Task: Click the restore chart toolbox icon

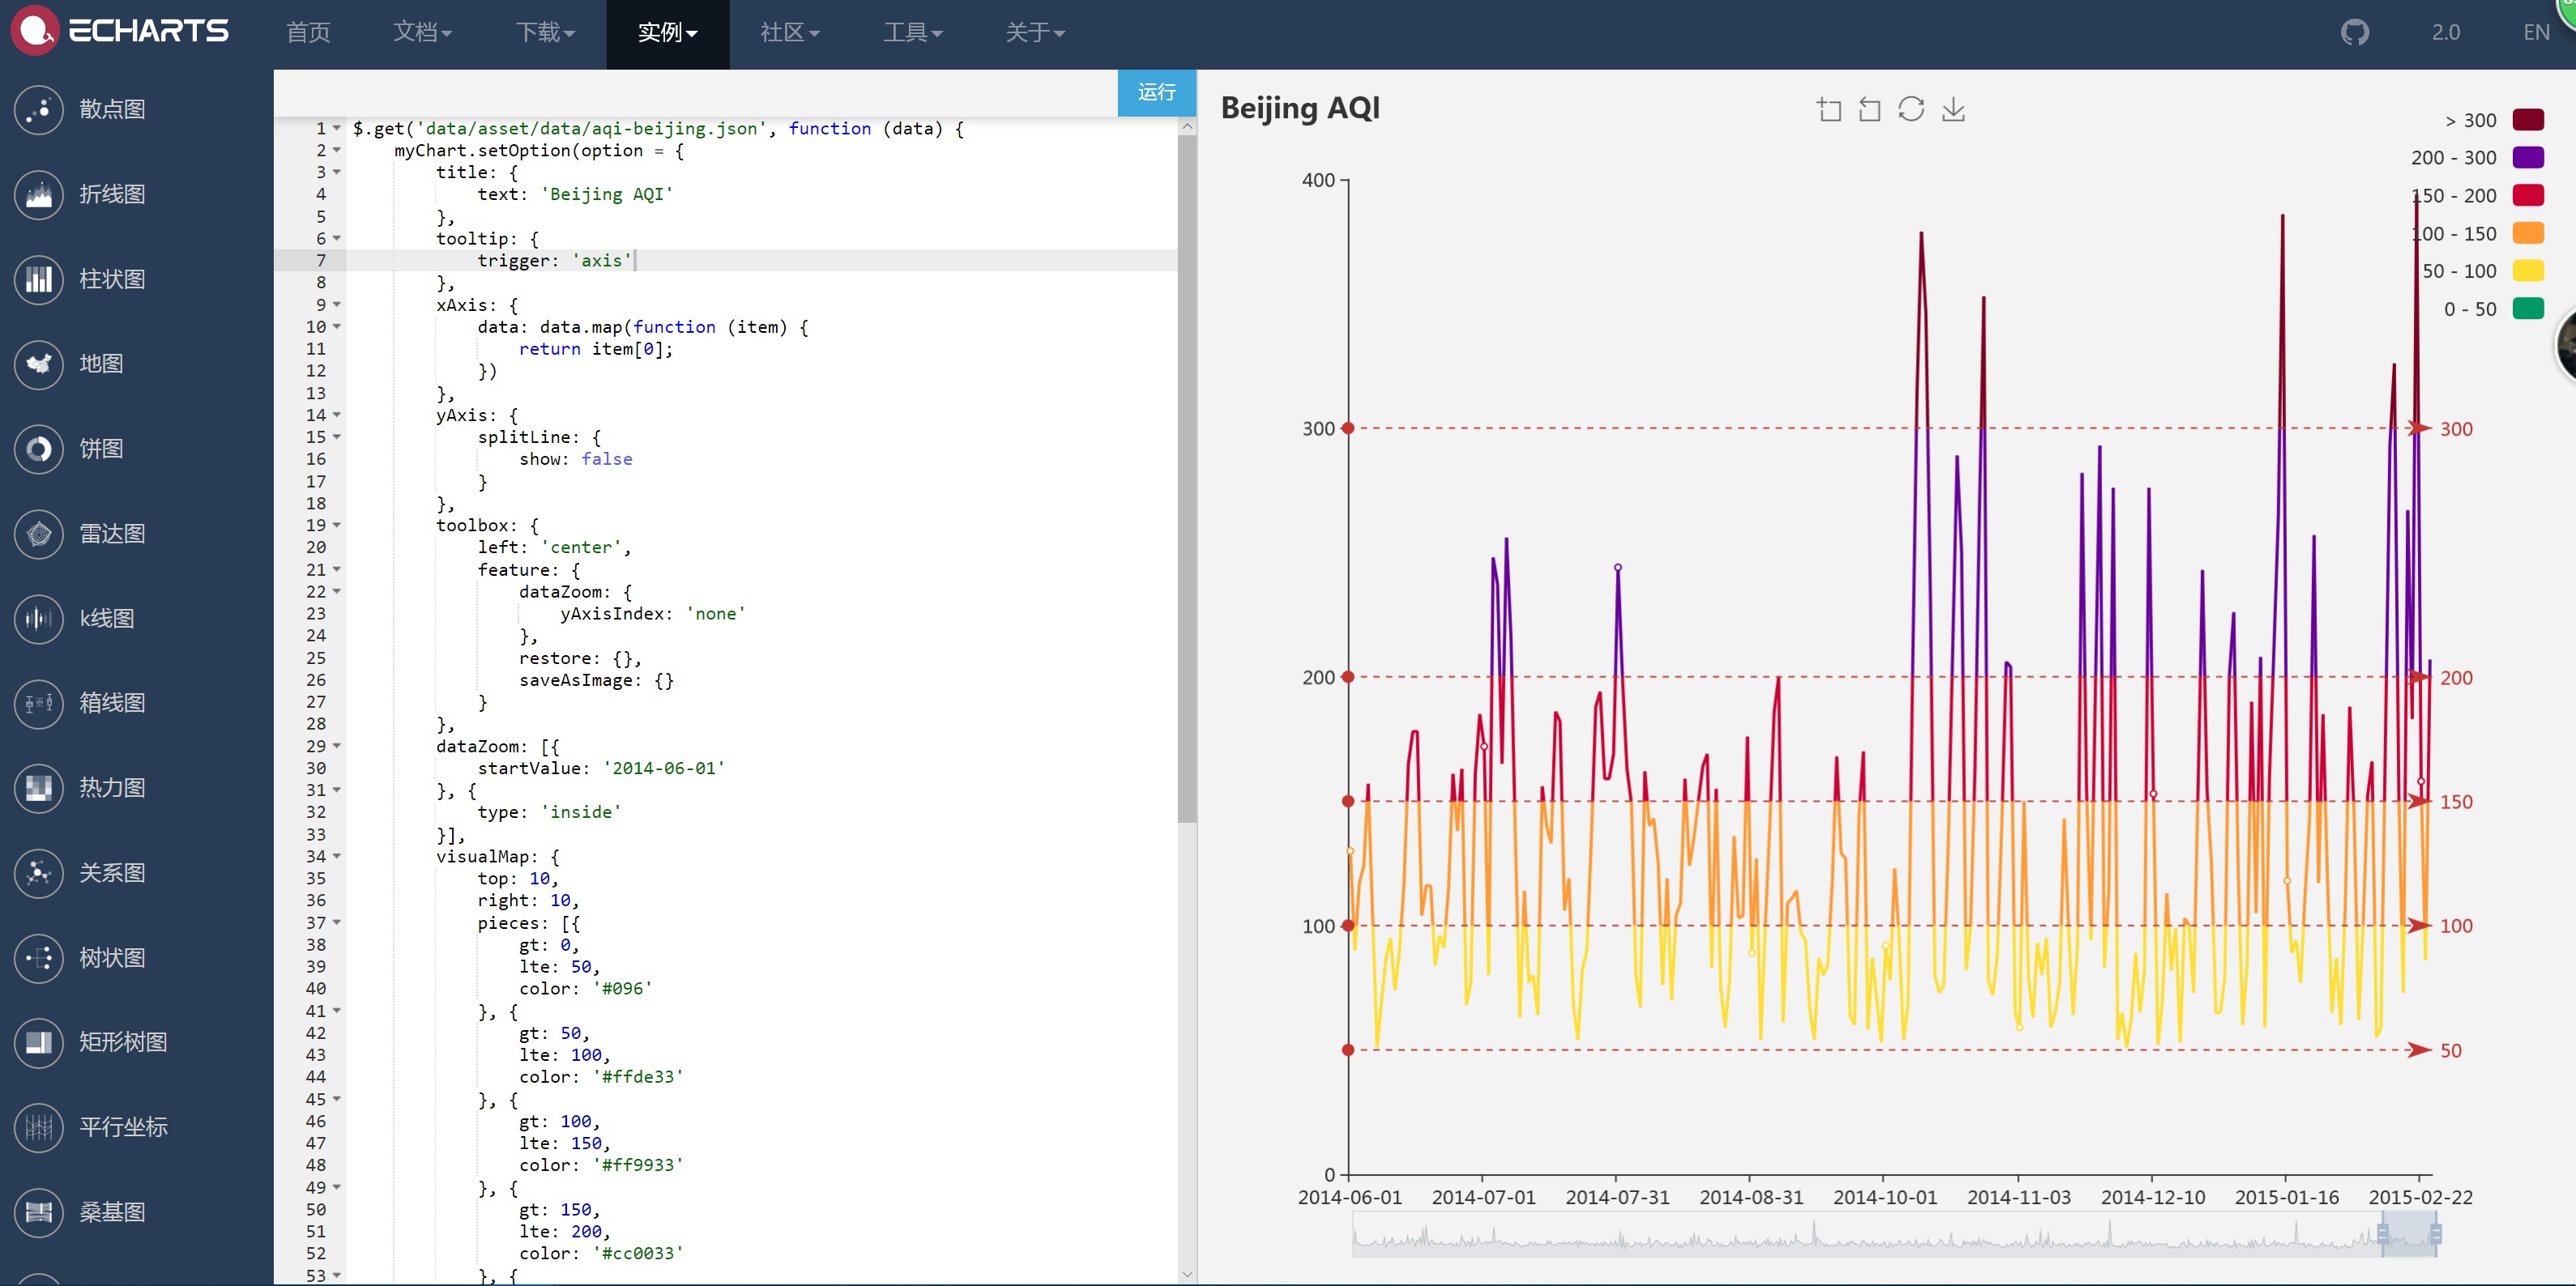Action: [1911, 109]
